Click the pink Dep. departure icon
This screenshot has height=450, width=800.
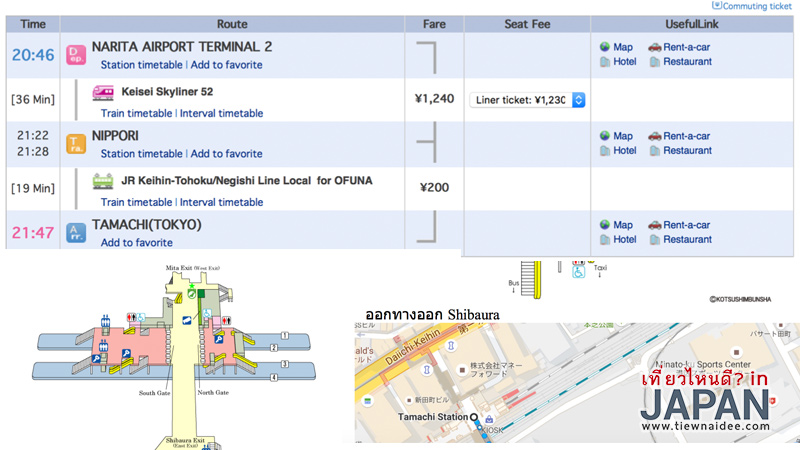pyautogui.click(x=76, y=55)
